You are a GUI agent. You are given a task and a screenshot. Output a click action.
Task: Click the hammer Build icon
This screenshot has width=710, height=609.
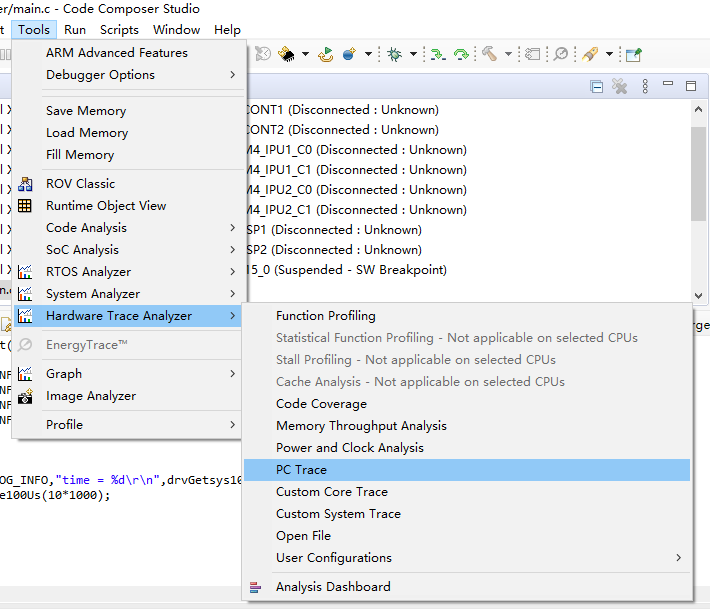489,54
